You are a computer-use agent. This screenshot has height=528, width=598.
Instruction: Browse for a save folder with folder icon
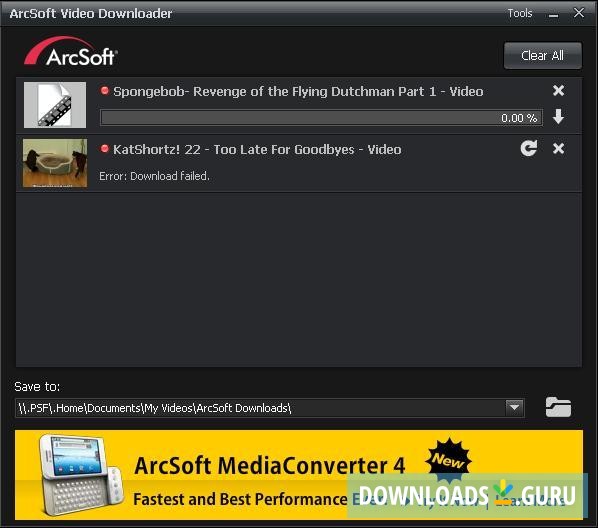click(x=558, y=407)
